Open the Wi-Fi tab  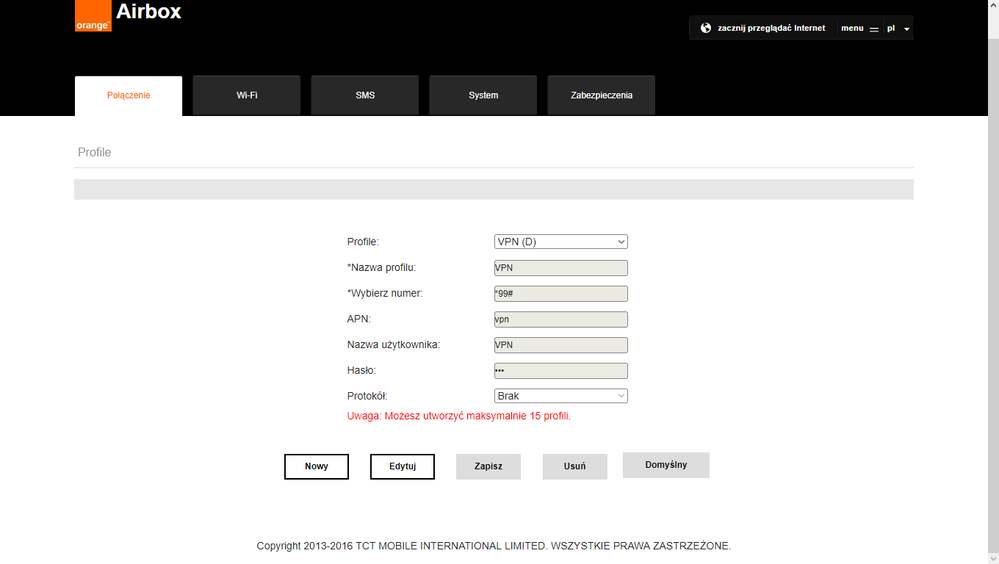coord(247,96)
